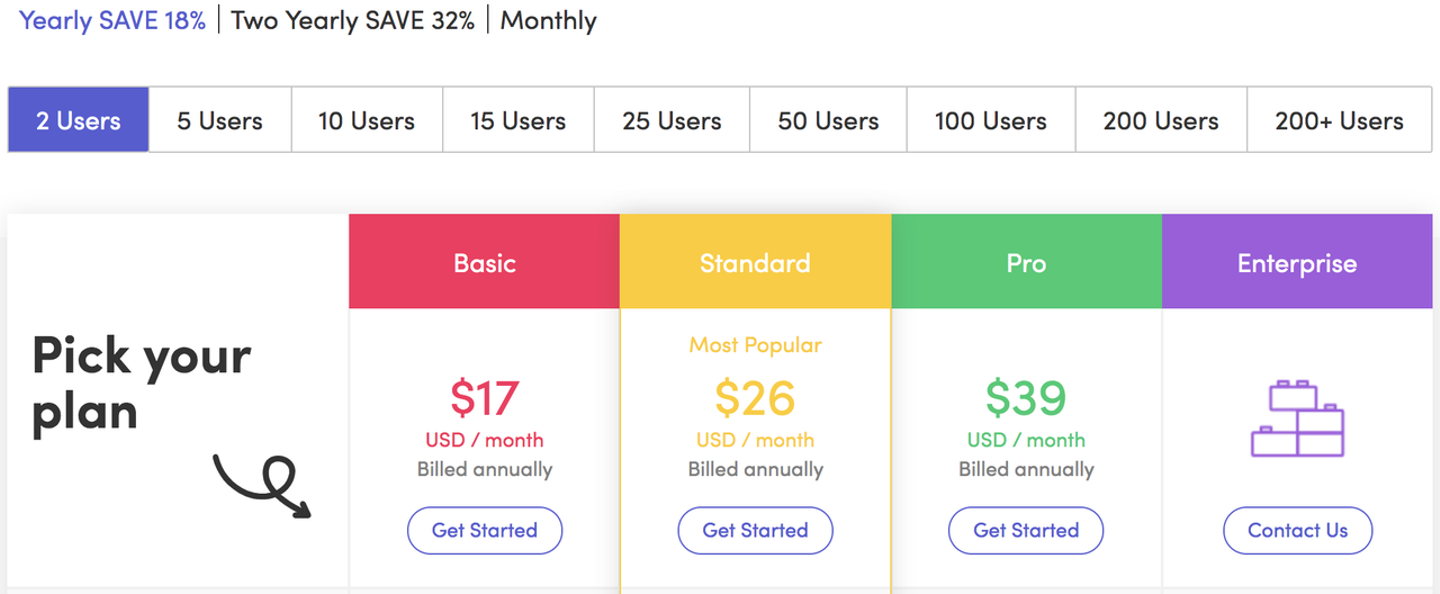Open the 200 Users tier
Screen dimensions: 1440x594
1161,120
